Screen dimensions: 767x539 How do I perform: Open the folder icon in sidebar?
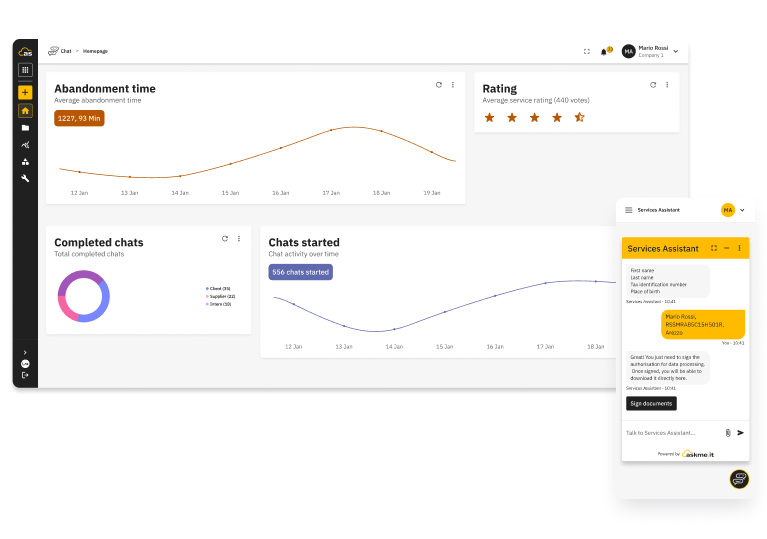click(25, 128)
